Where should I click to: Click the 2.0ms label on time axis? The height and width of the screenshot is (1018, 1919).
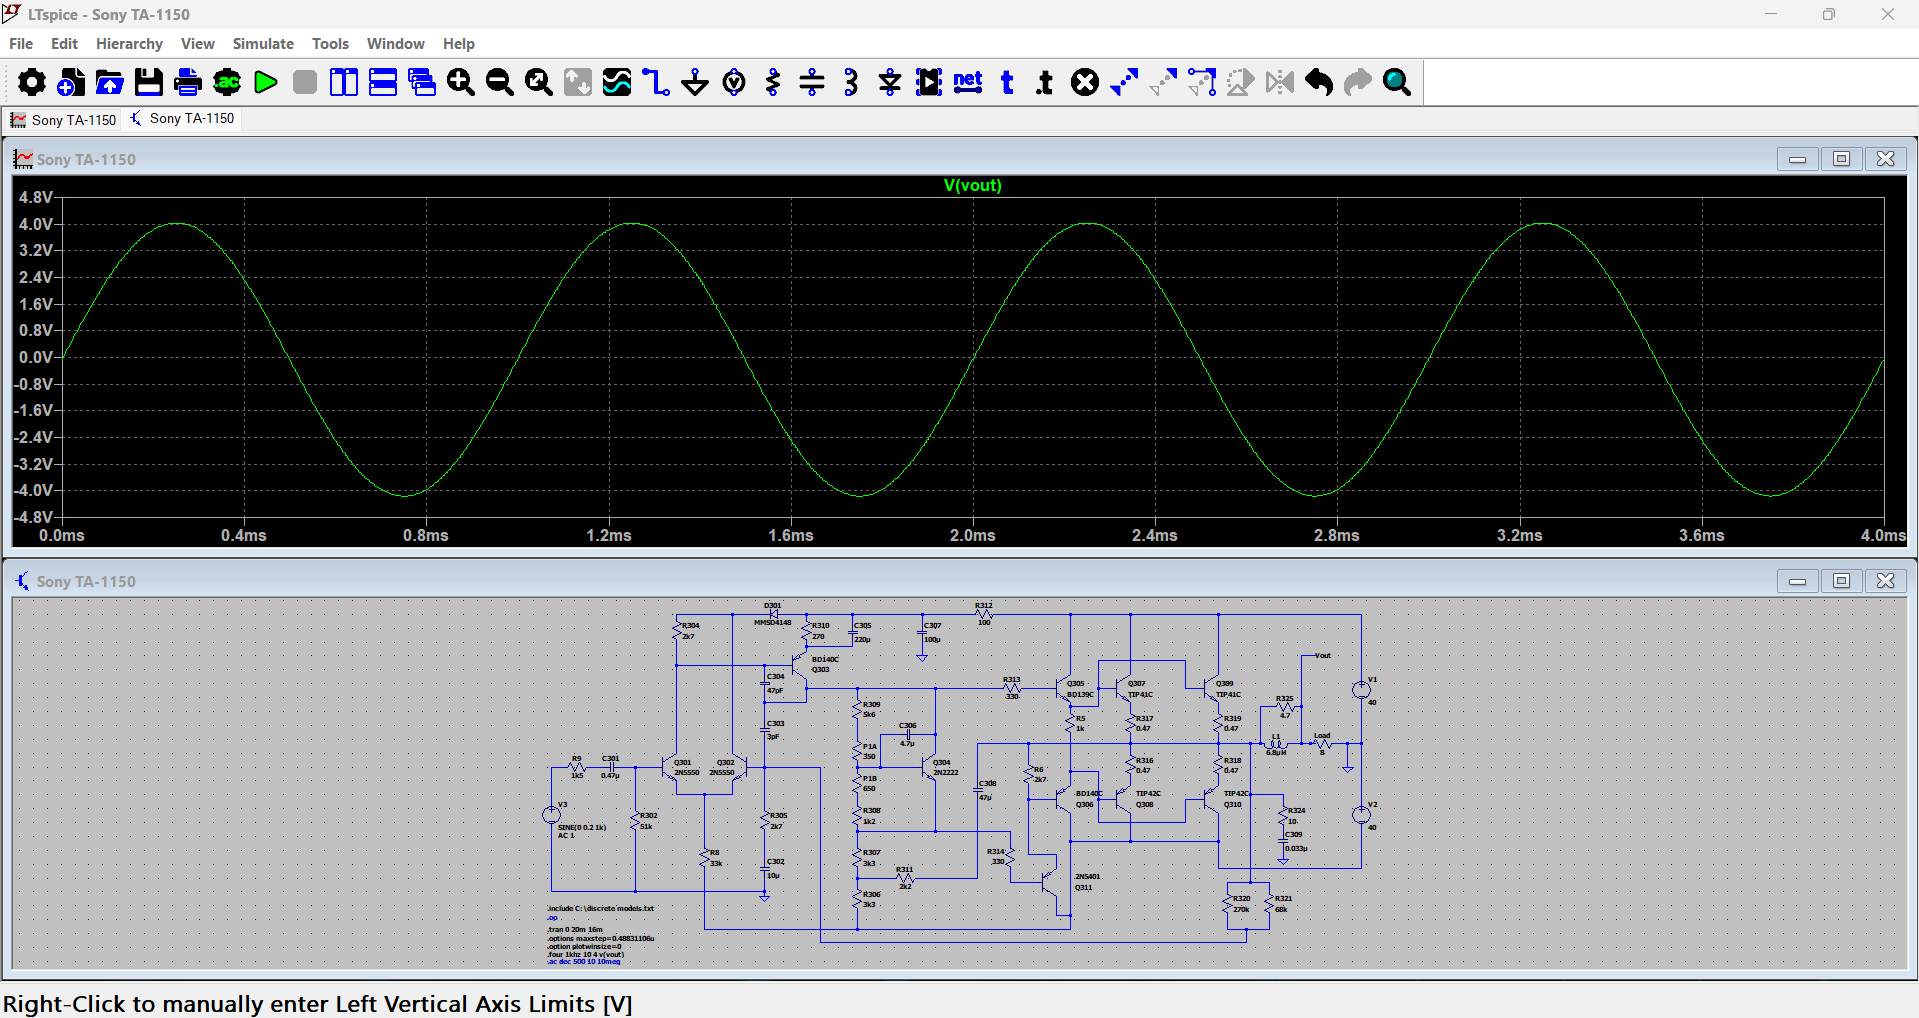coord(973,536)
